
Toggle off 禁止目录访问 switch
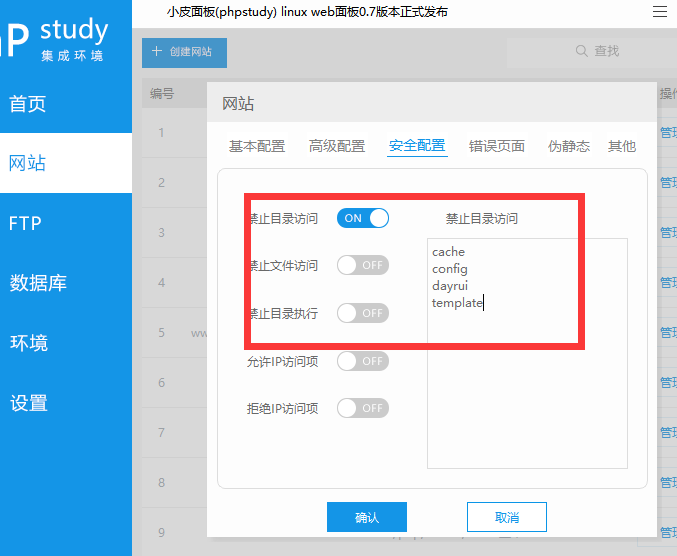[x=363, y=218]
